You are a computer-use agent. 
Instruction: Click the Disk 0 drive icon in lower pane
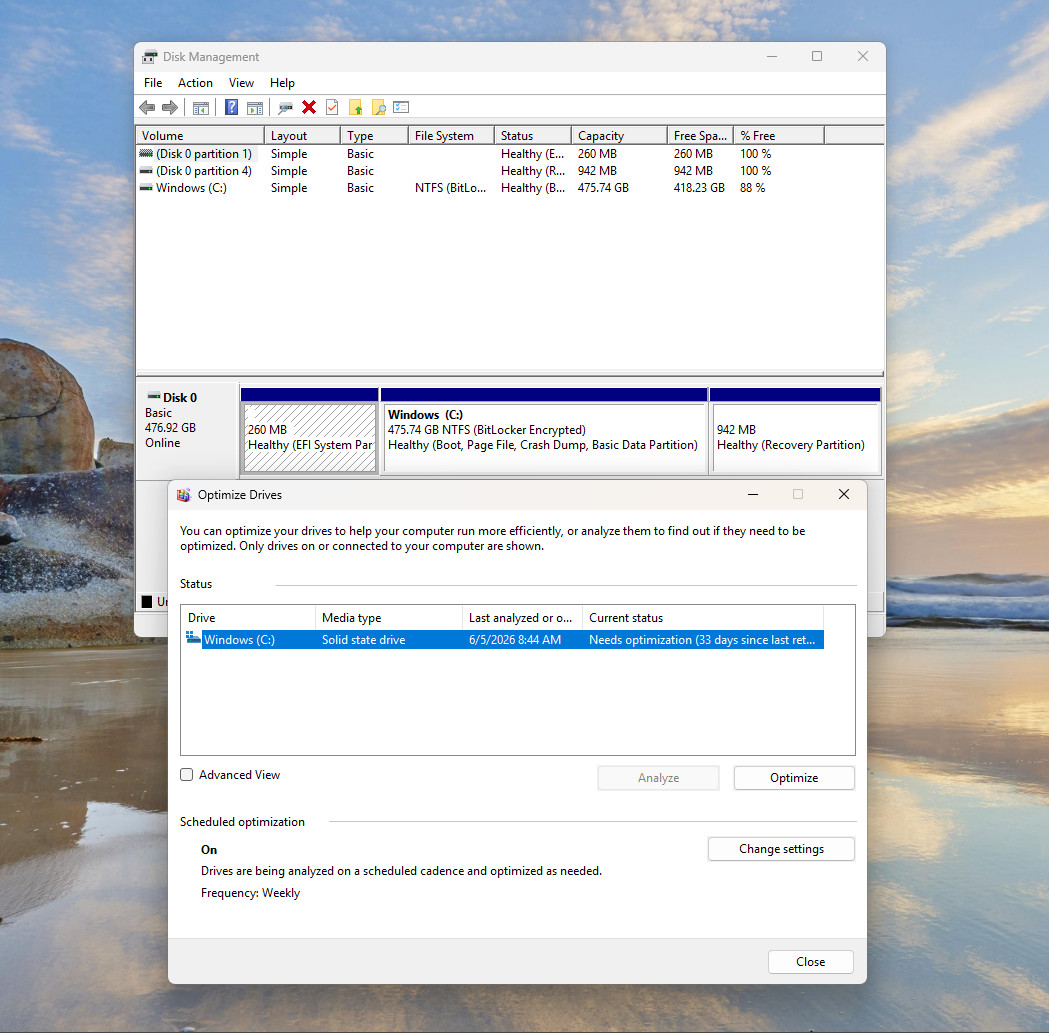tap(154, 397)
